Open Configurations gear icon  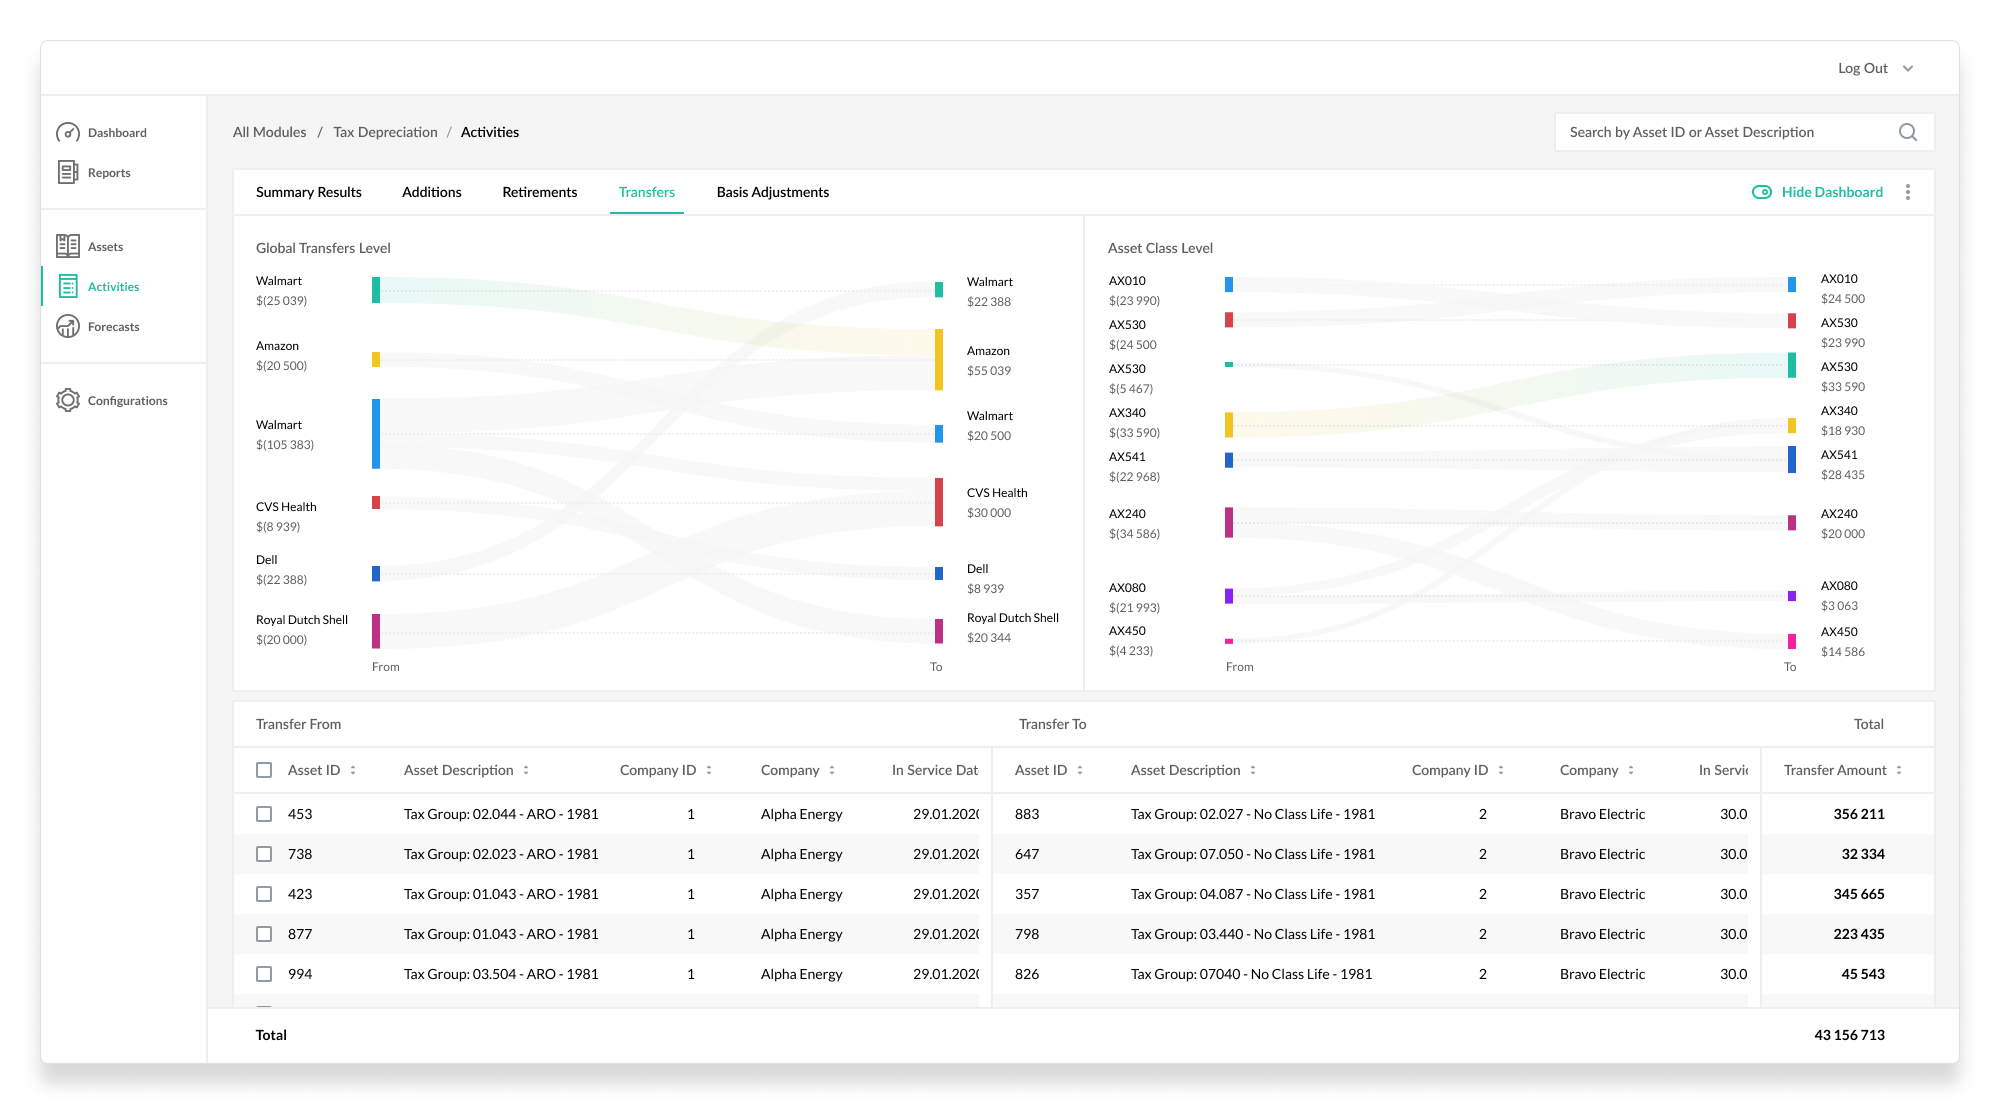coord(68,401)
